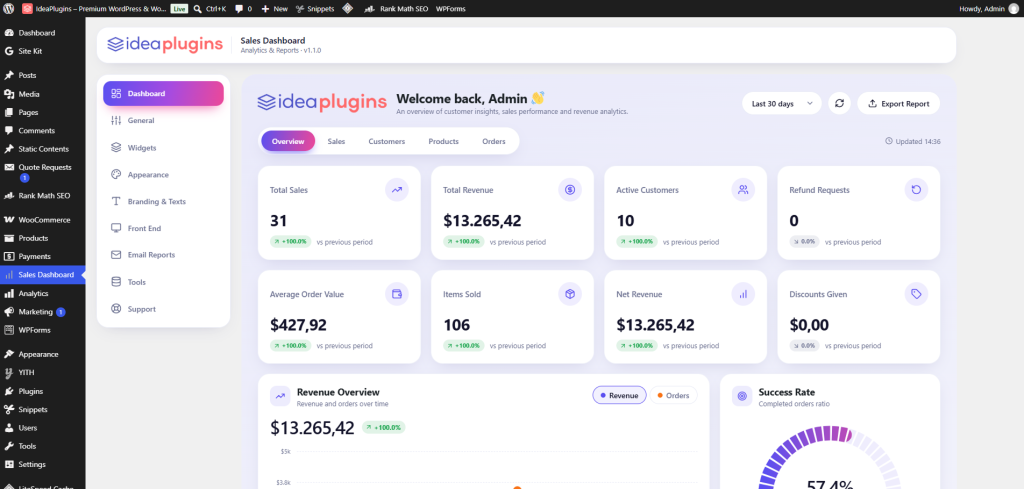Screen dimensions: 1024x489
Task: Switch to the Customers tab
Action: (387, 141)
